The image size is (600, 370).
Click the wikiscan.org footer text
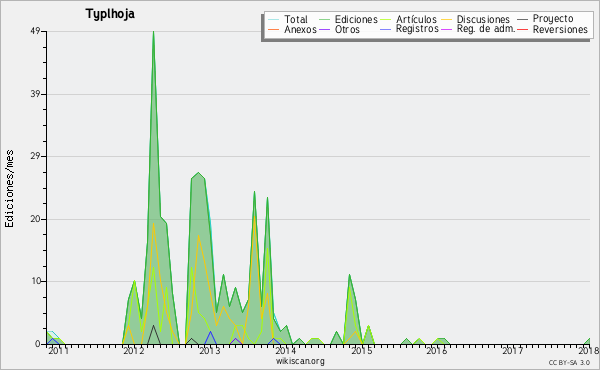[x=300, y=361]
